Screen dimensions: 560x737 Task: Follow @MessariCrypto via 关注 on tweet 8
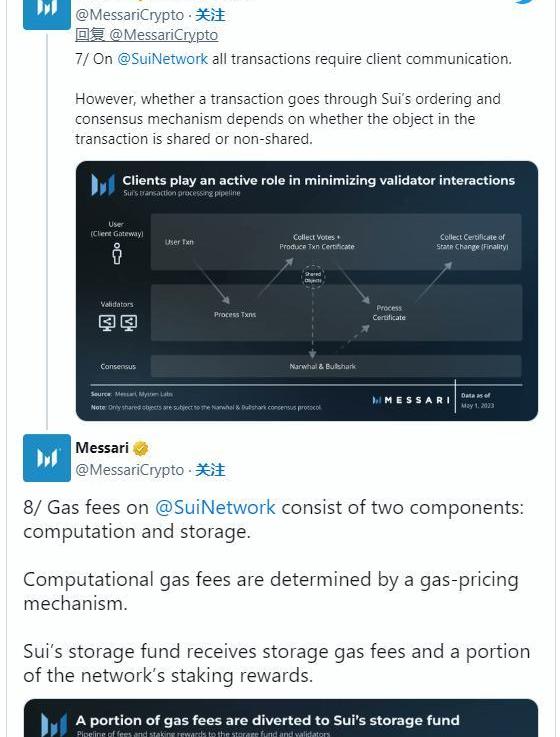pyautogui.click(x=210, y=470)
